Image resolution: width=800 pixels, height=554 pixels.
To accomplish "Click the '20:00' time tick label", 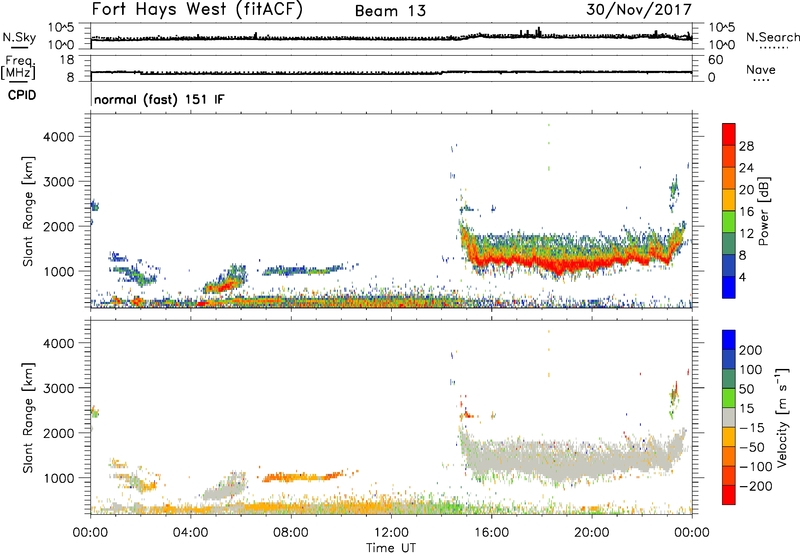I will click(591, 533).
